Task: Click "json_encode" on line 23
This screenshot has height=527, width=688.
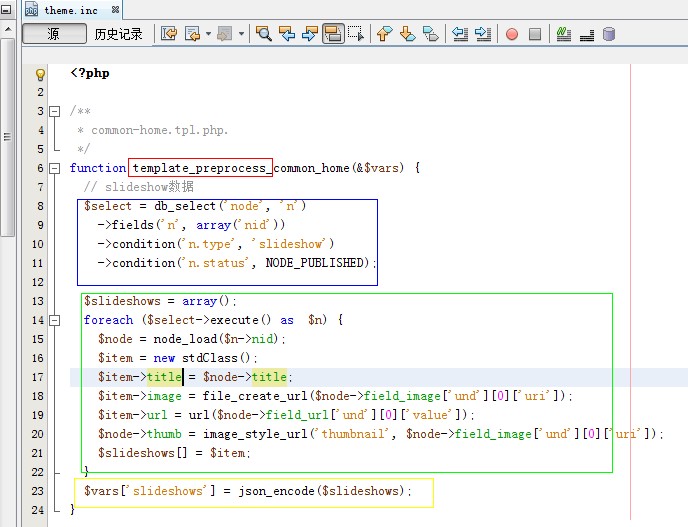Action: (x=276, y=491)
